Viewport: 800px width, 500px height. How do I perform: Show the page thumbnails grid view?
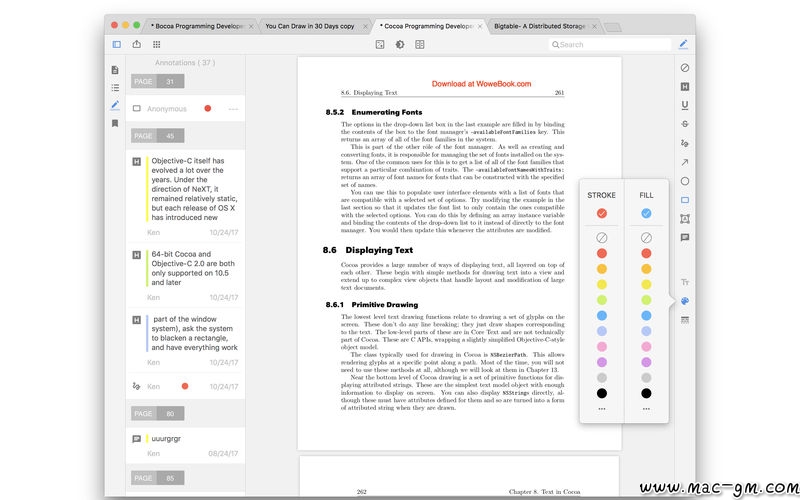point(157,44)
